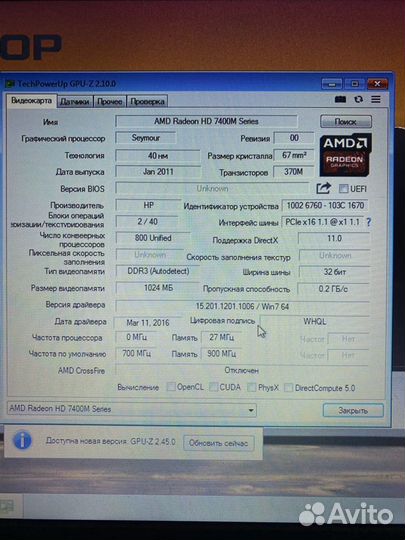Click the Mar 11, 2016 driver date field
405x540 pixels.
148,323
